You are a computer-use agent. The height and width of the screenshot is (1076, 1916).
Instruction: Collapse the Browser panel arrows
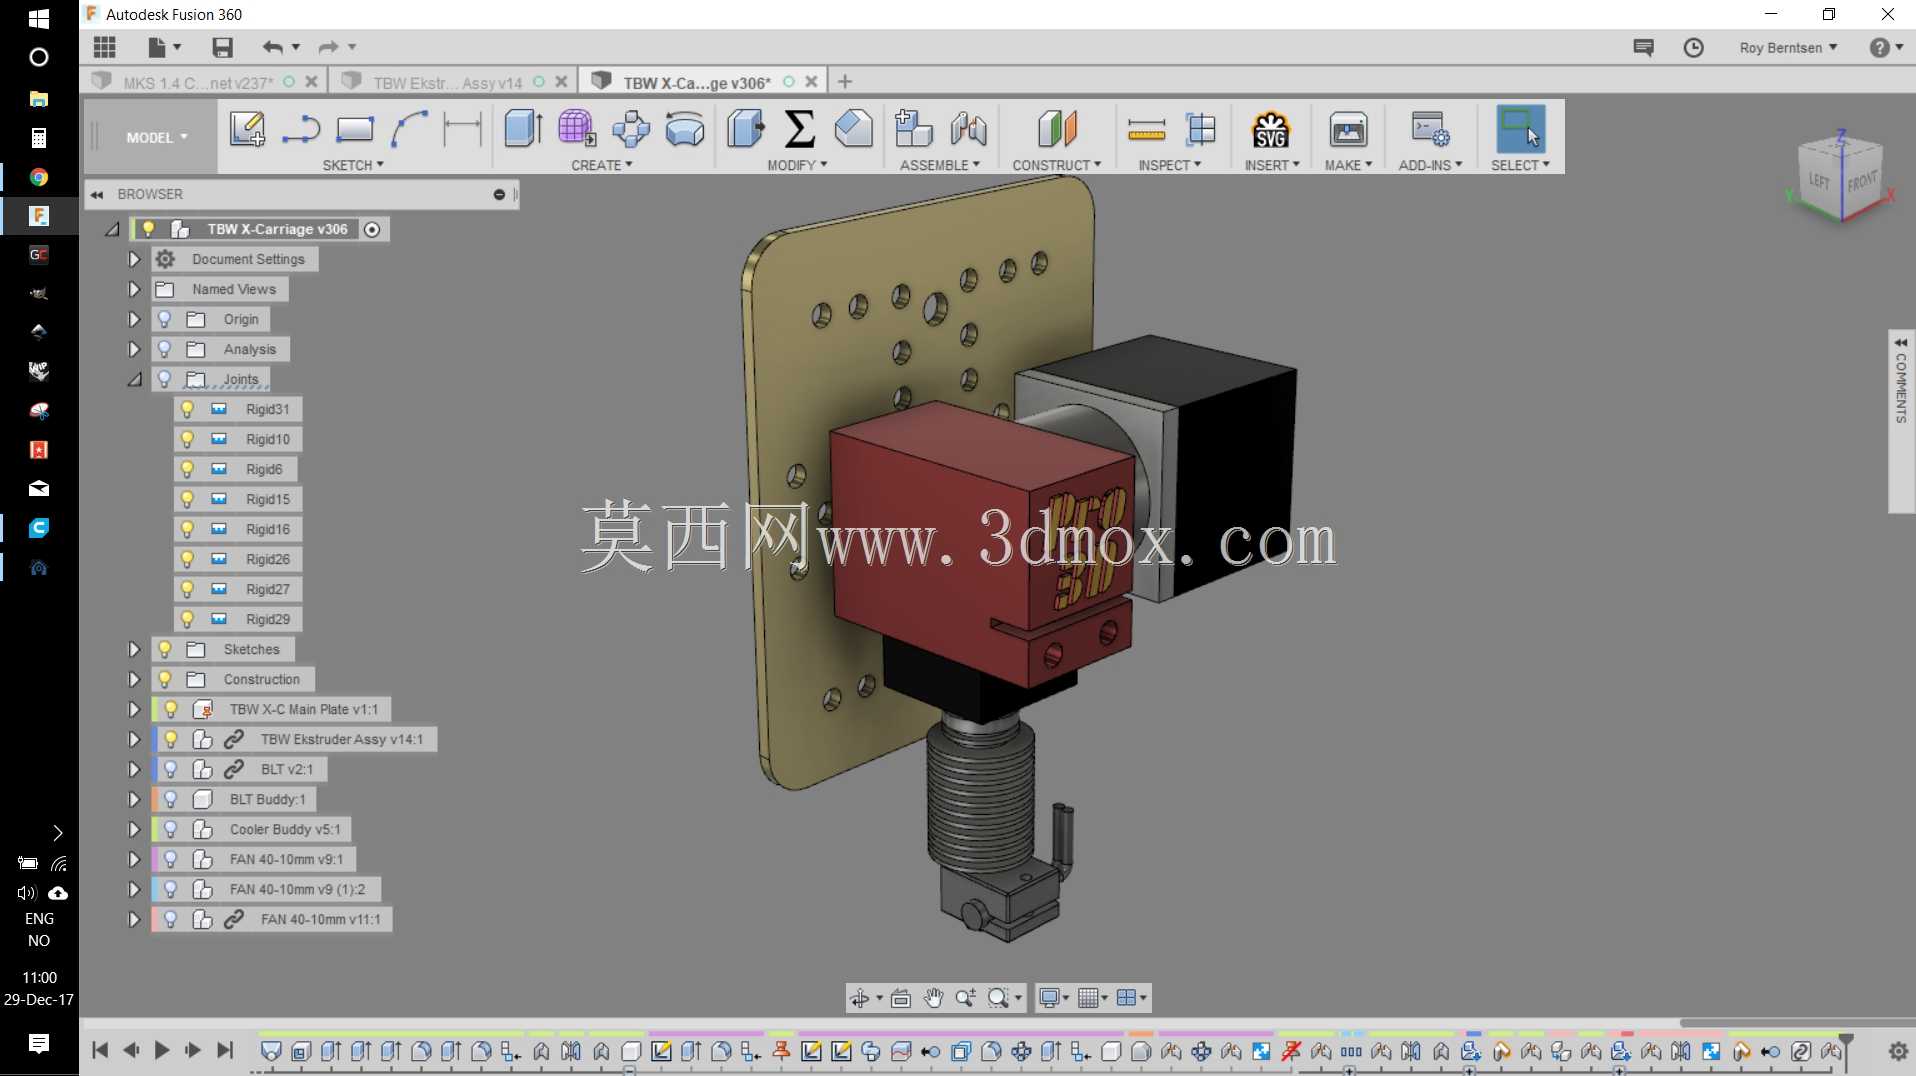point(97,194)
